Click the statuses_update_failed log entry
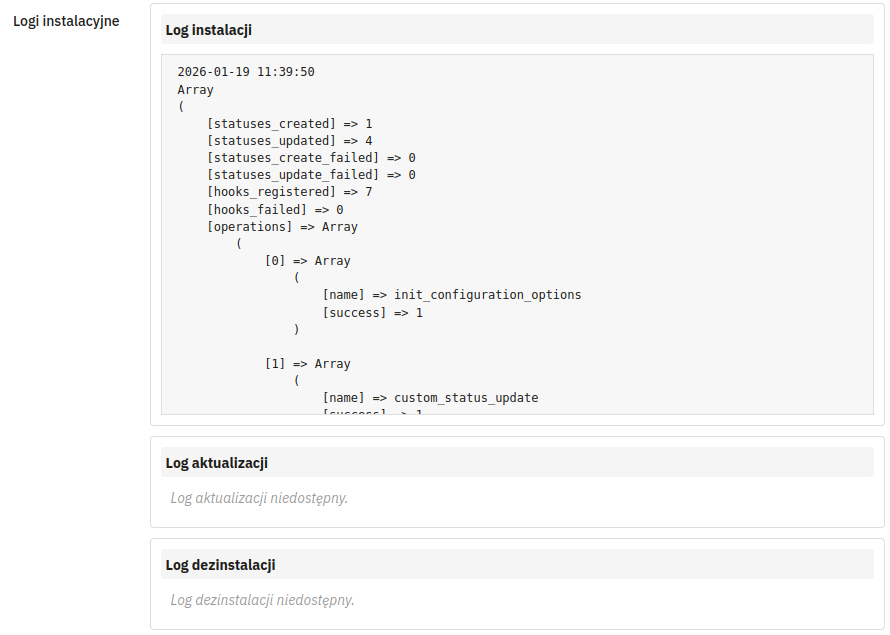 [310, 175]
